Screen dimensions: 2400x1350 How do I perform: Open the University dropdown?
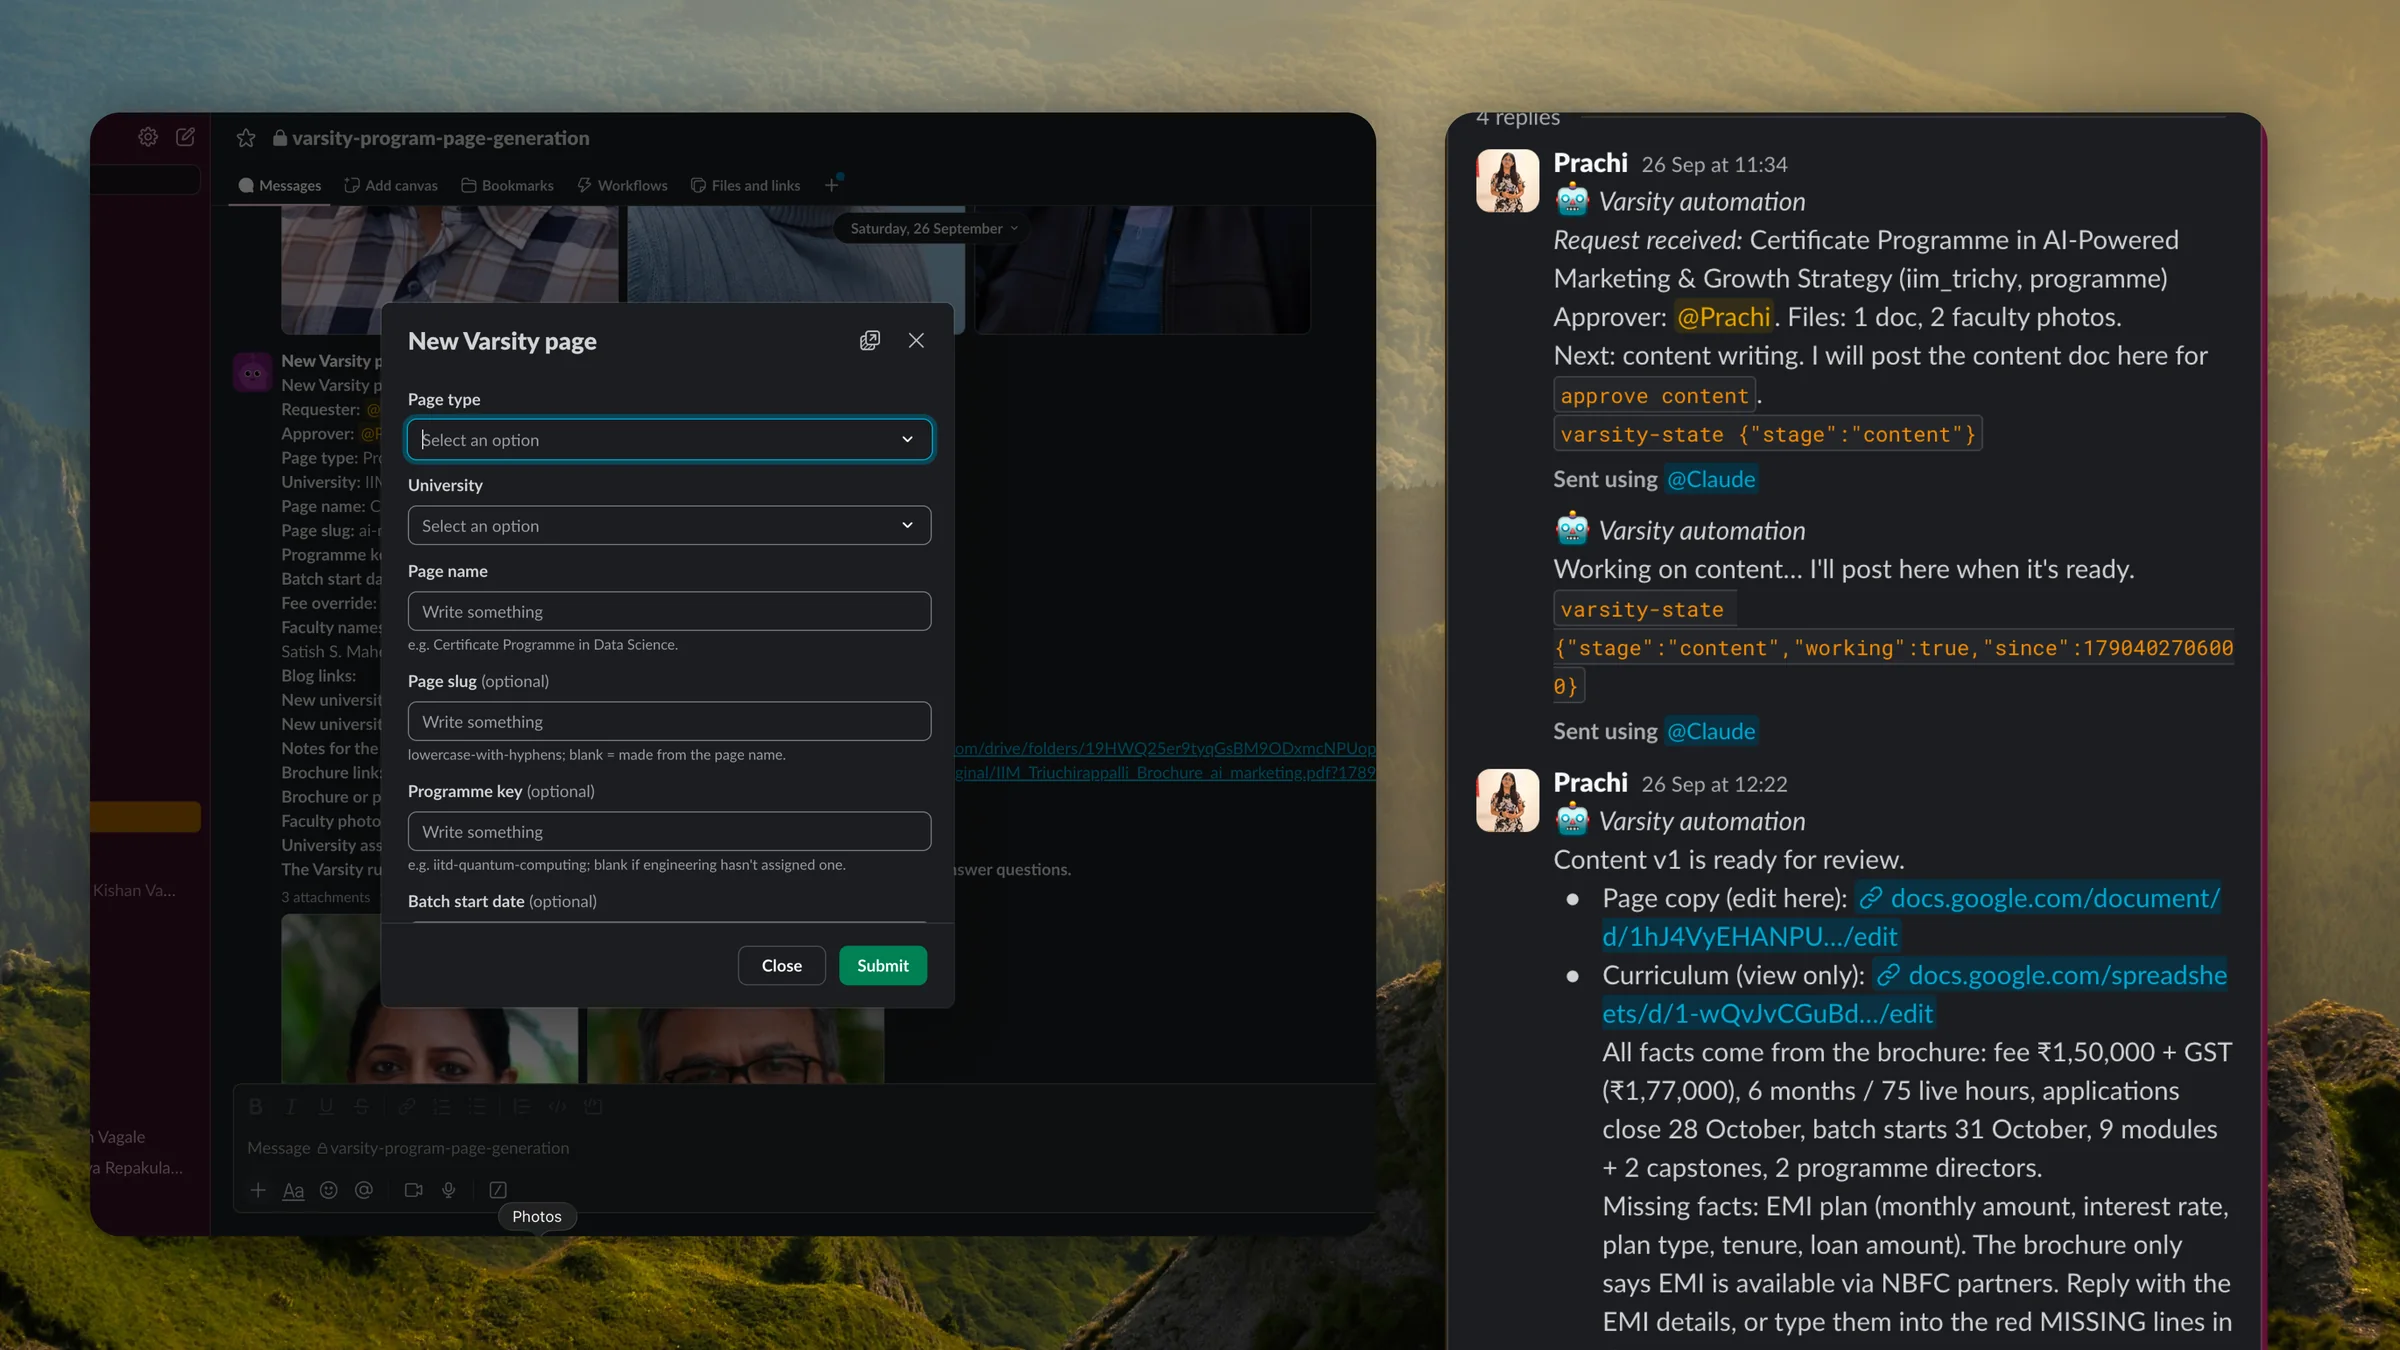669,526
